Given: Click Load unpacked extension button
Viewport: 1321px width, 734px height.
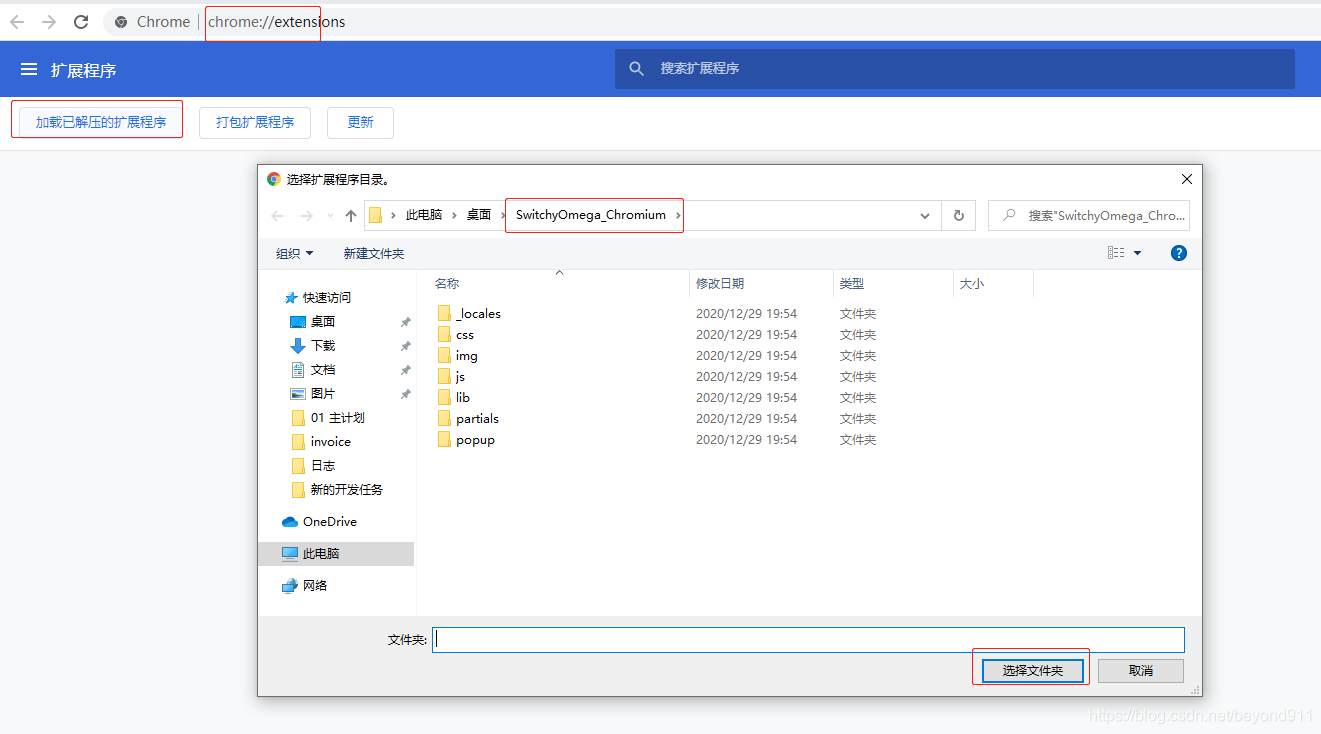Looking at the screenshot, I should click(101, 122).
